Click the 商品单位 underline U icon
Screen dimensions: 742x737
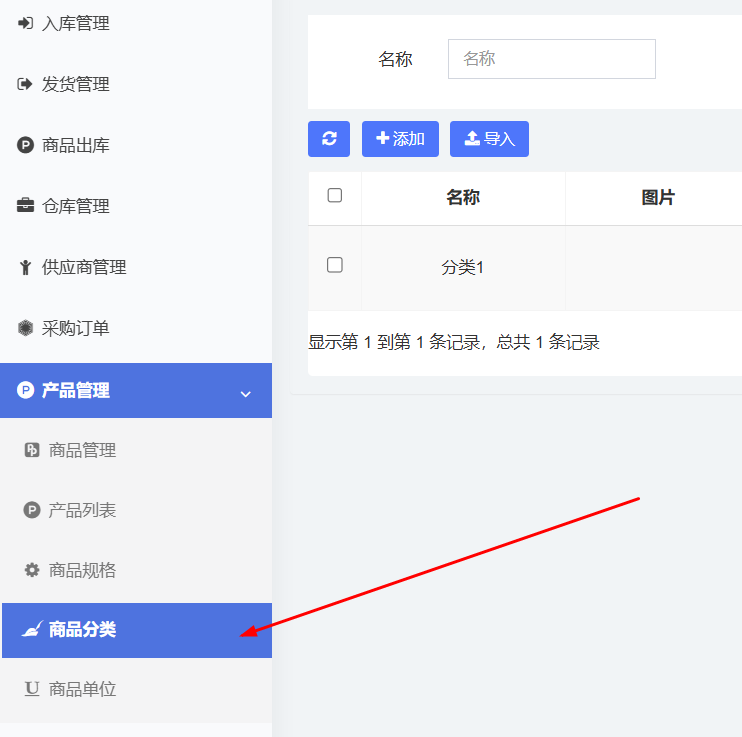point(32,689)
